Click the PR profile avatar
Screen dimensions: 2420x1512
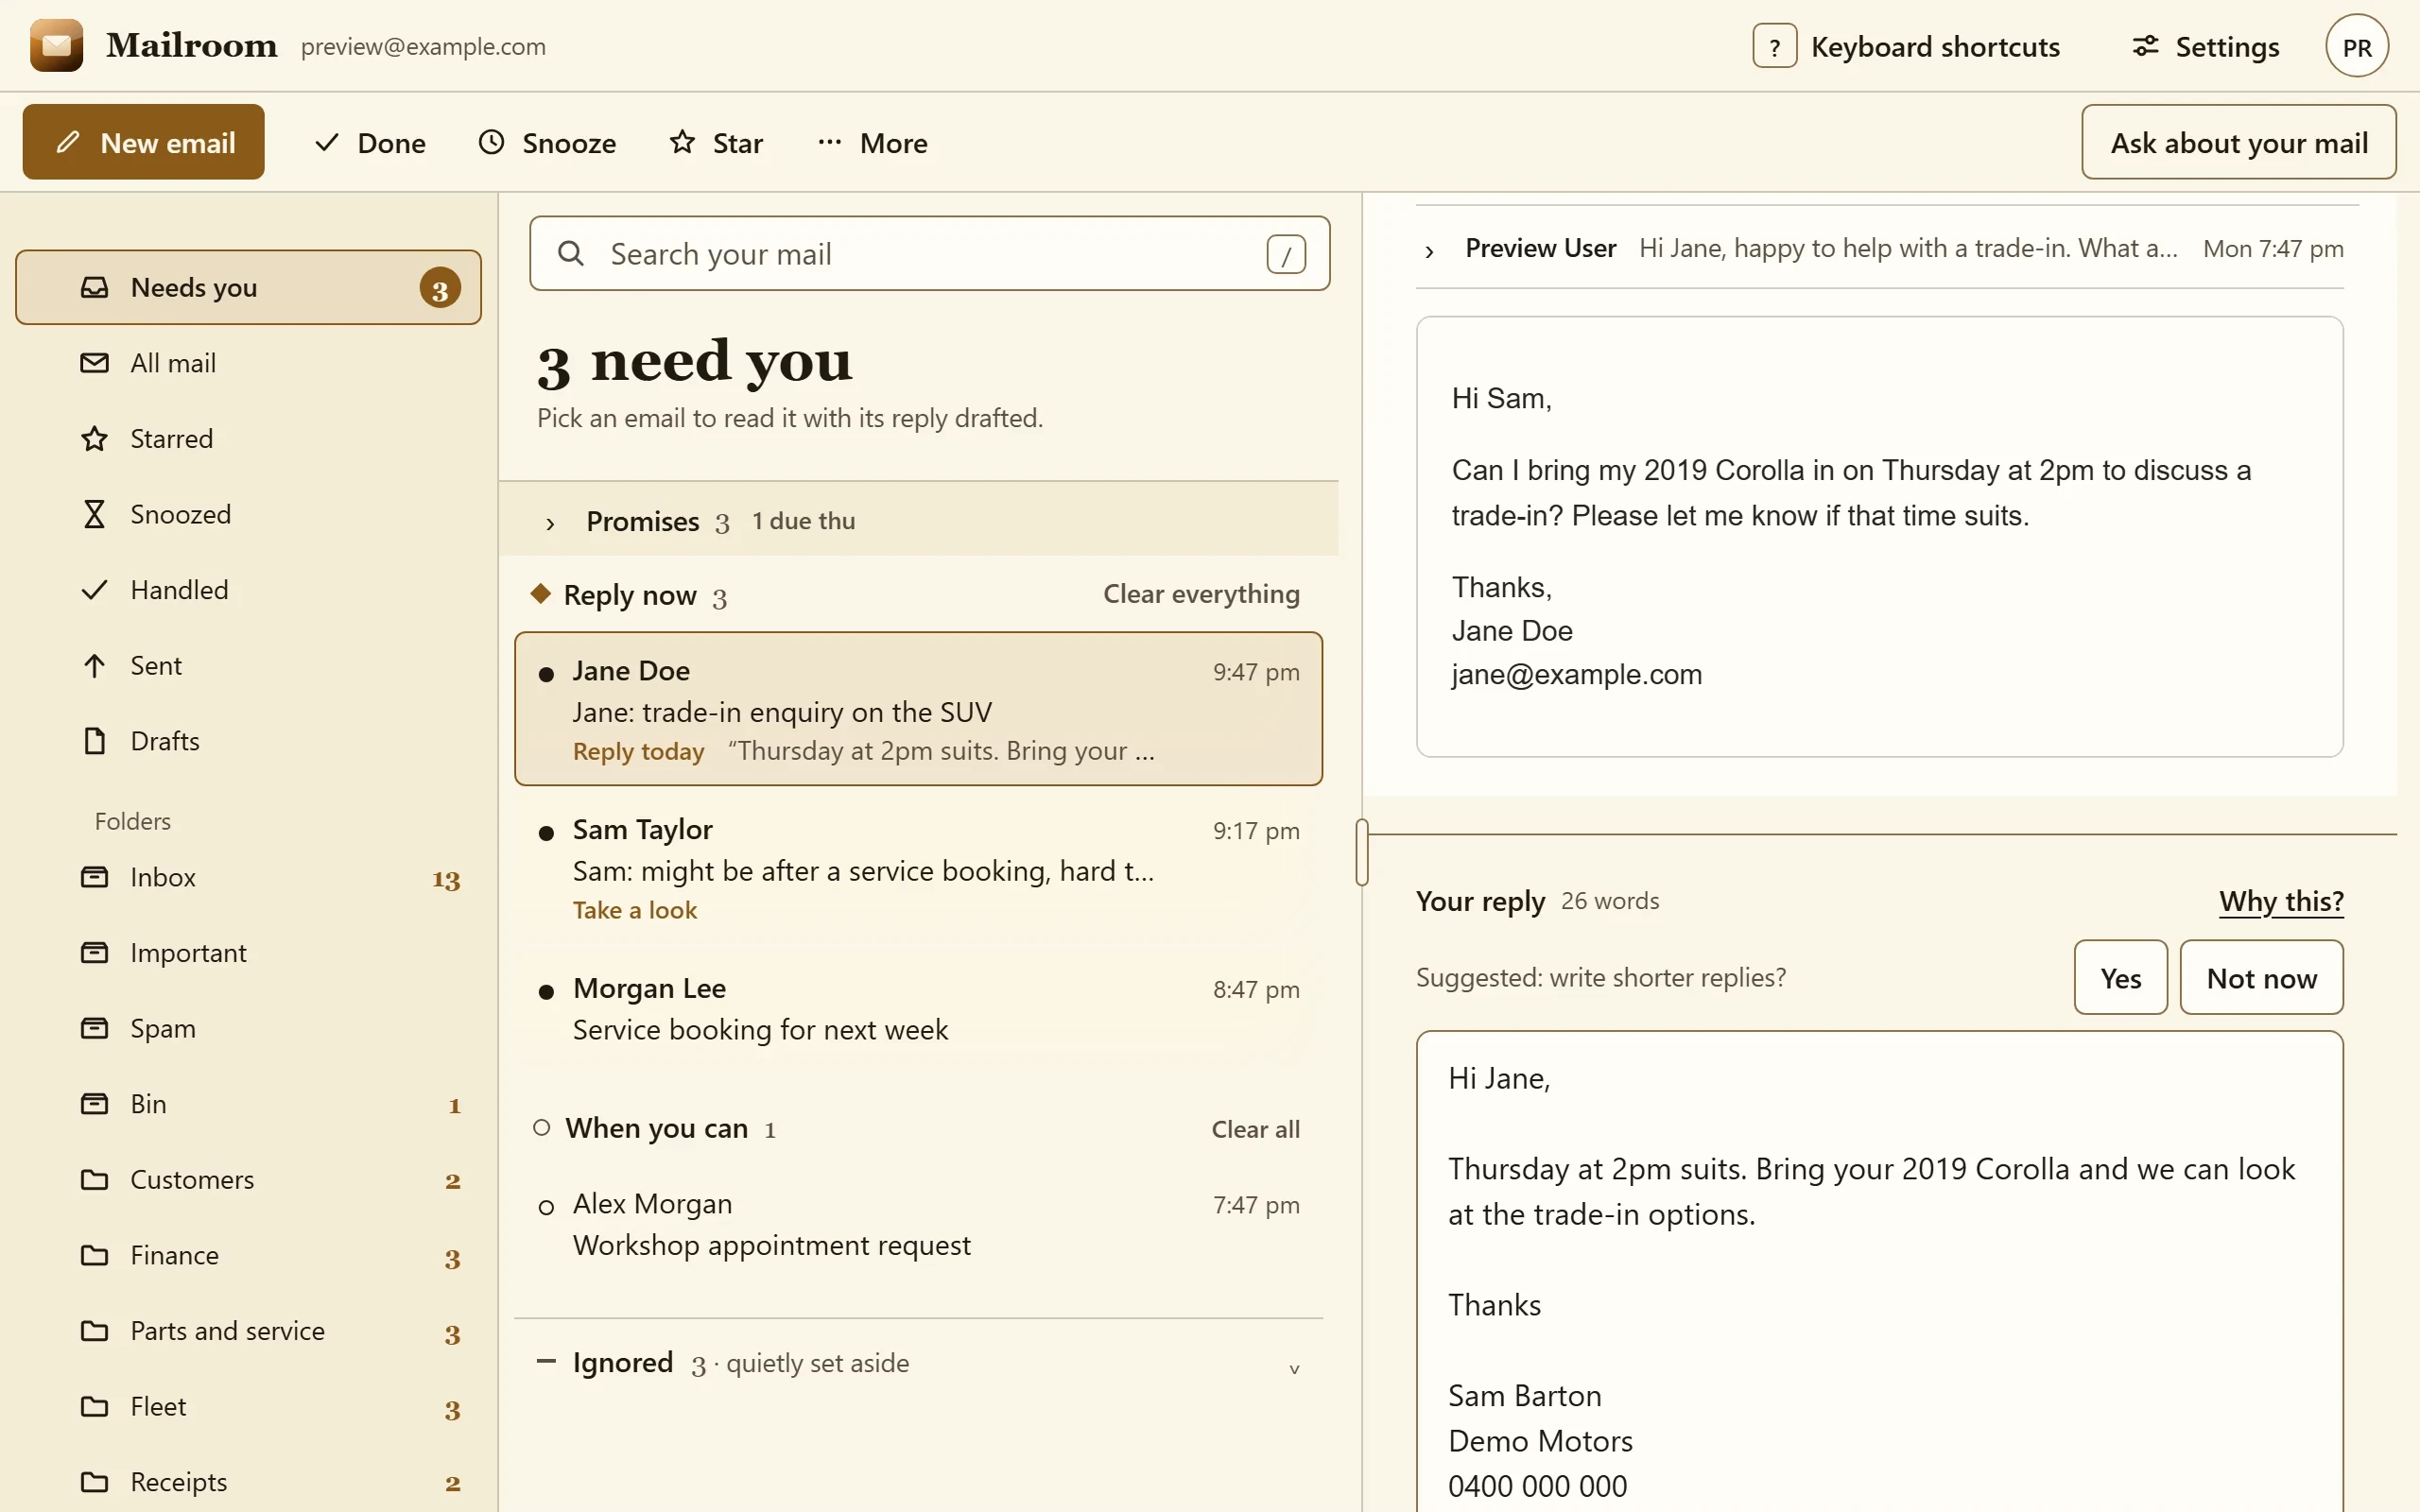(2357, 46)
